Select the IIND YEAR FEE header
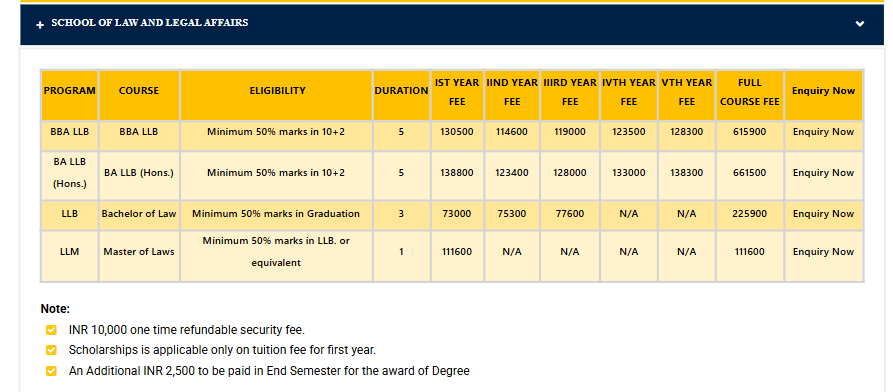 click(512, 92)
